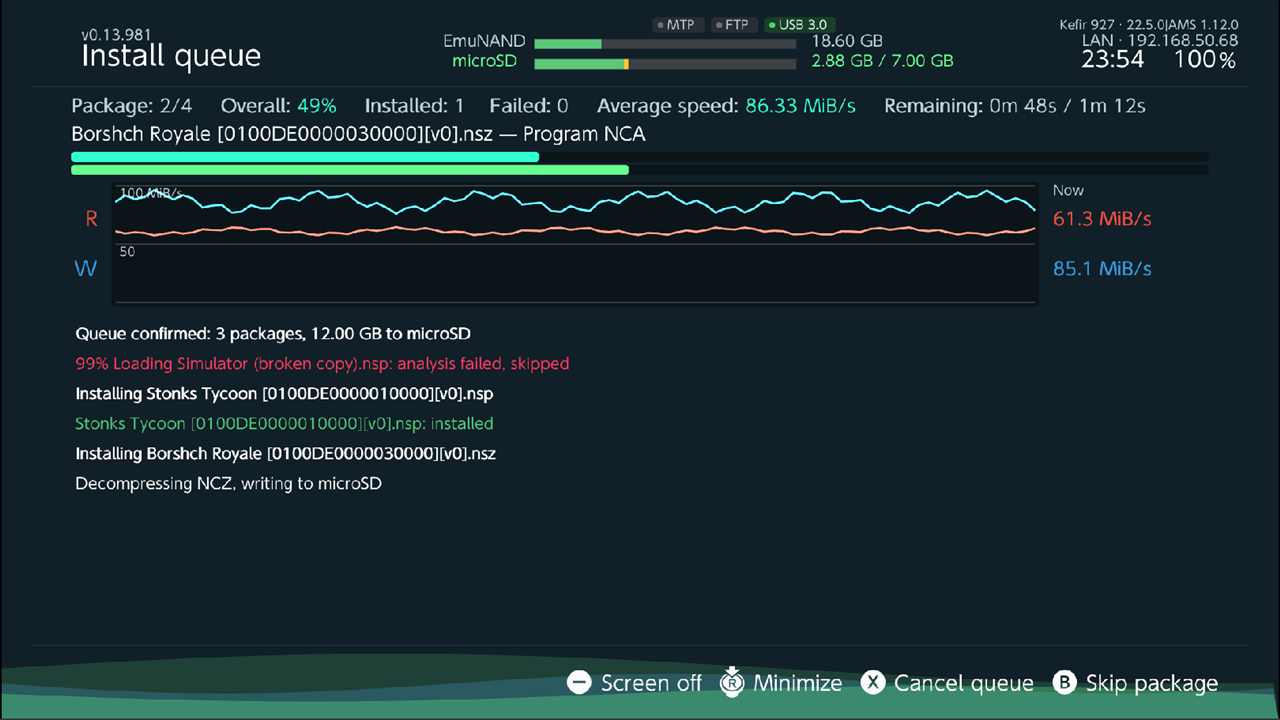Viewport: 1280px width, 720px height.
Task: Click the 23:54 clock
Action: (x=1113, y=60)
